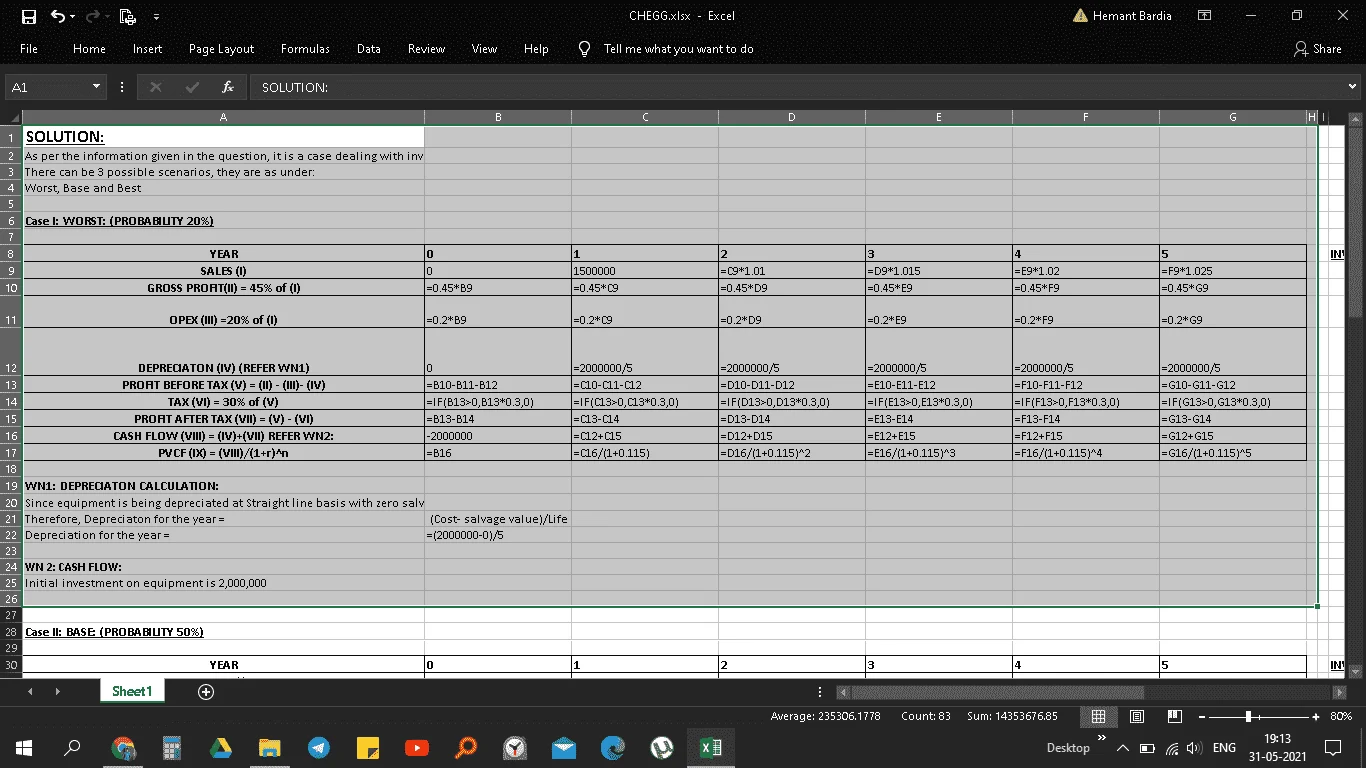1366x768 pixels.
Task: Open the View ribbon tab
Action: pyautogui.click(x=484, y=49)
